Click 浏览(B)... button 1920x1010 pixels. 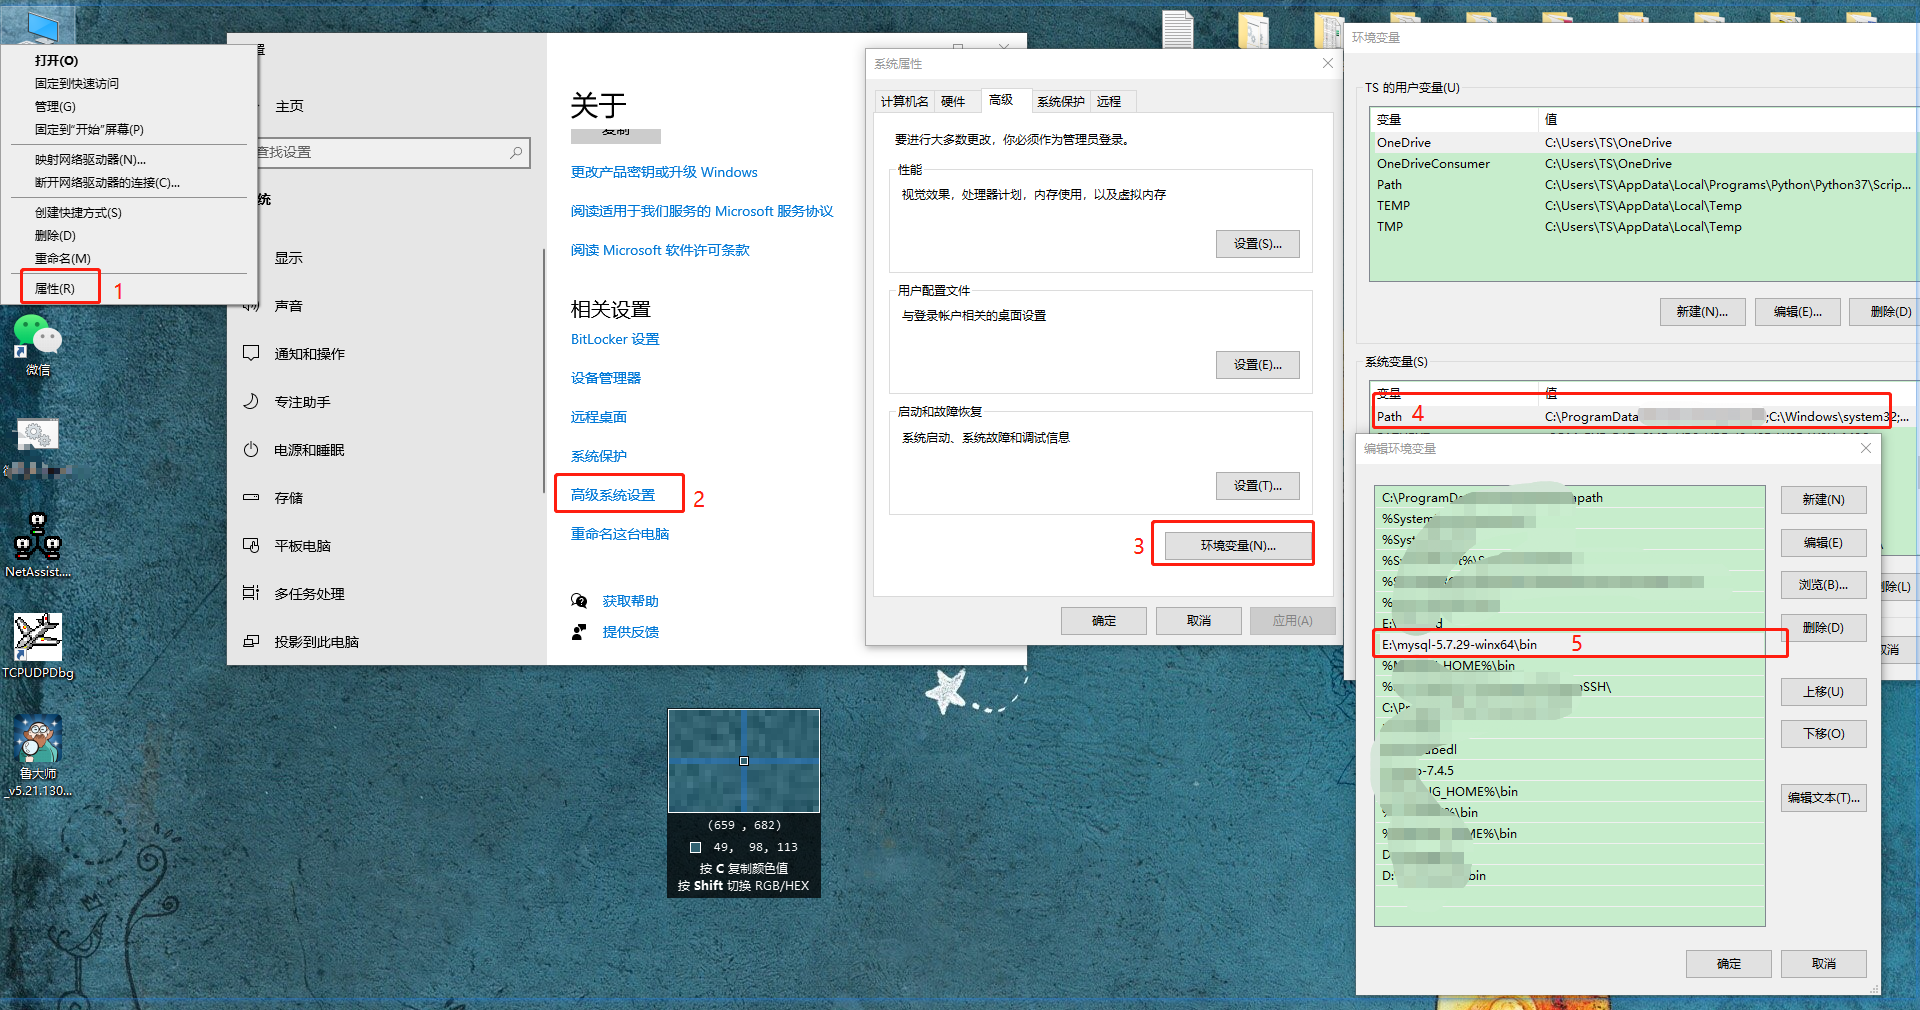[1823, 585]
